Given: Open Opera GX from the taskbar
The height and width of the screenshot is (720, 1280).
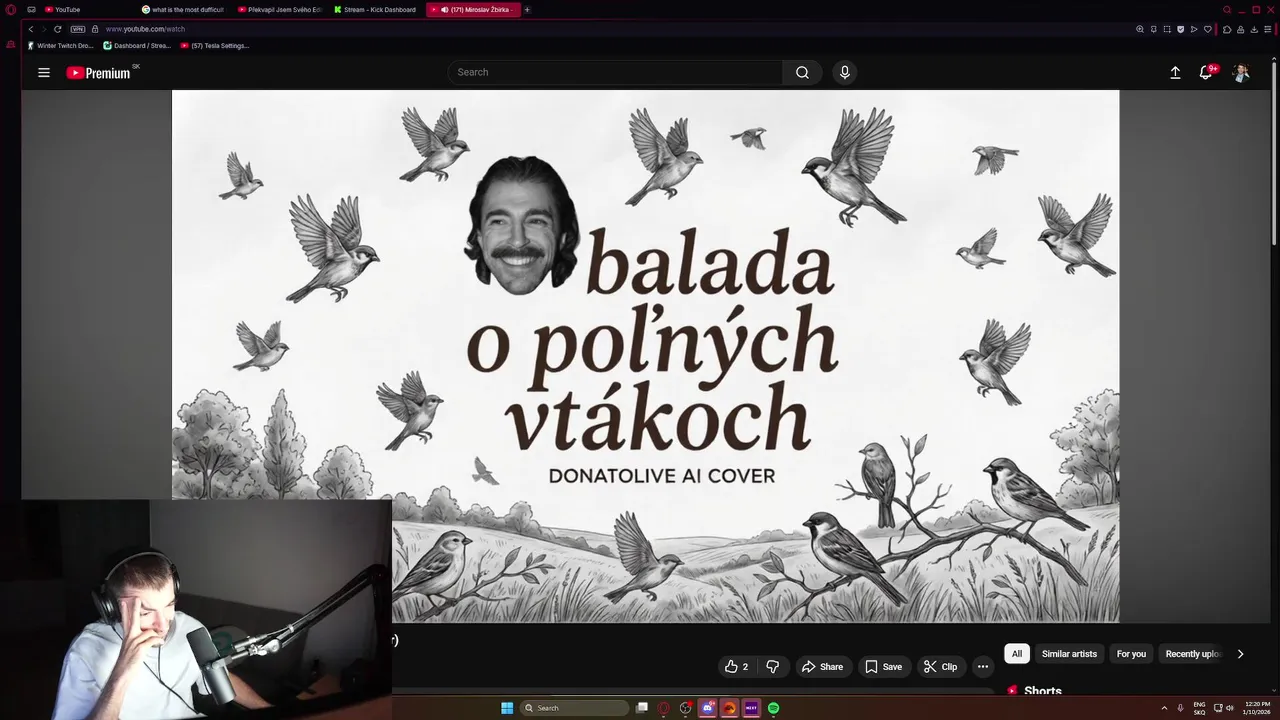Looking at the screenshot, I should coord(663,708).
